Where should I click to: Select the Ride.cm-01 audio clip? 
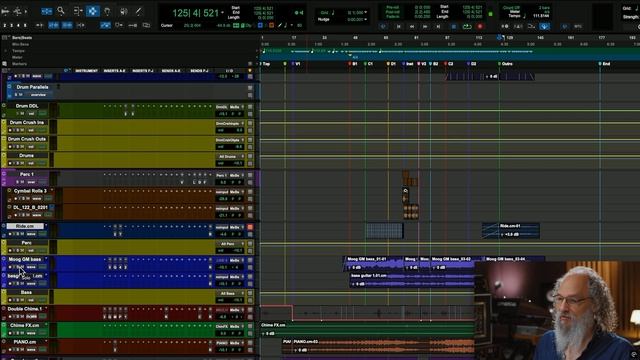coord(511,231)
